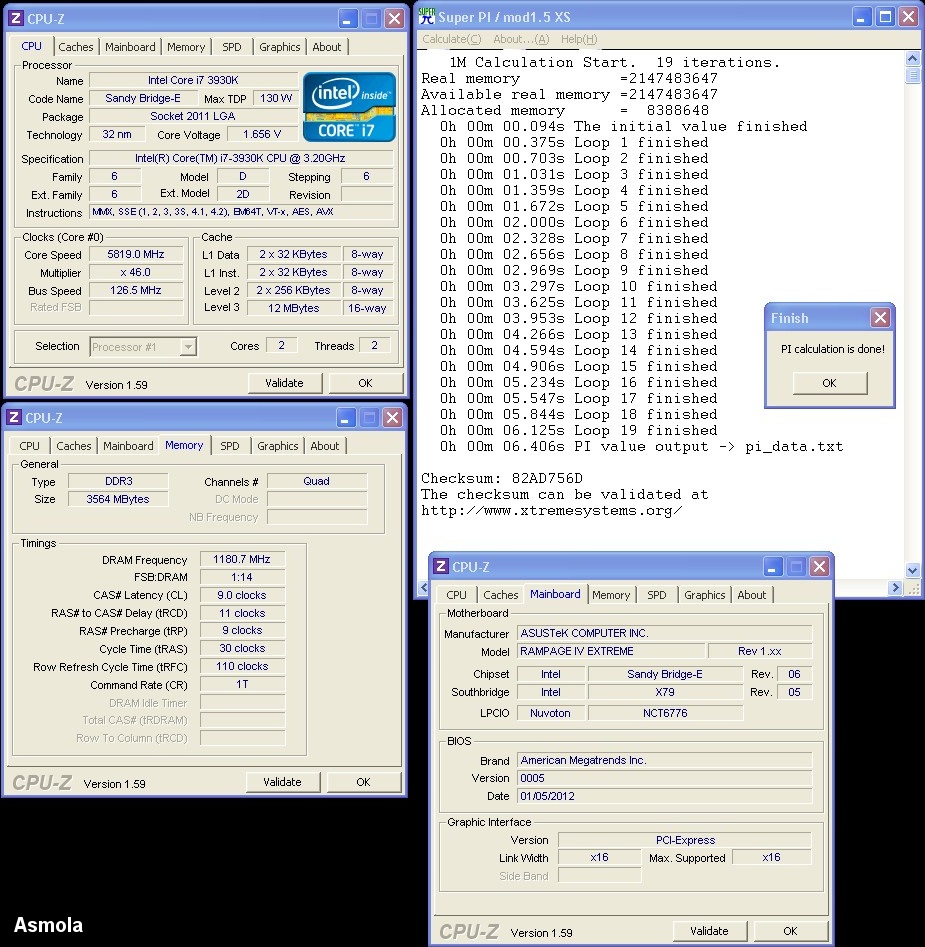Click OK in the top CPU window
The width and height of the screenshot is (925, 947).
(365, 383)
